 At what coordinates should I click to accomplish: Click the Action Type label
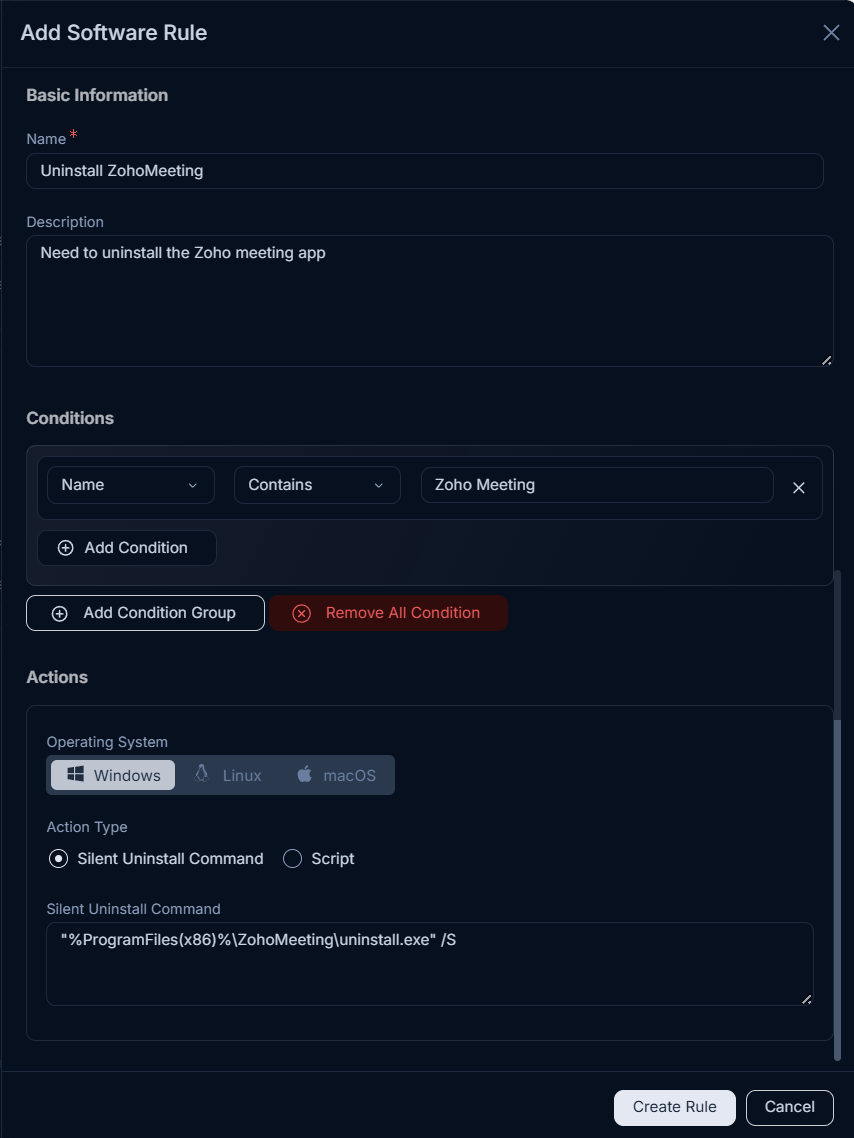click(87, 827)
